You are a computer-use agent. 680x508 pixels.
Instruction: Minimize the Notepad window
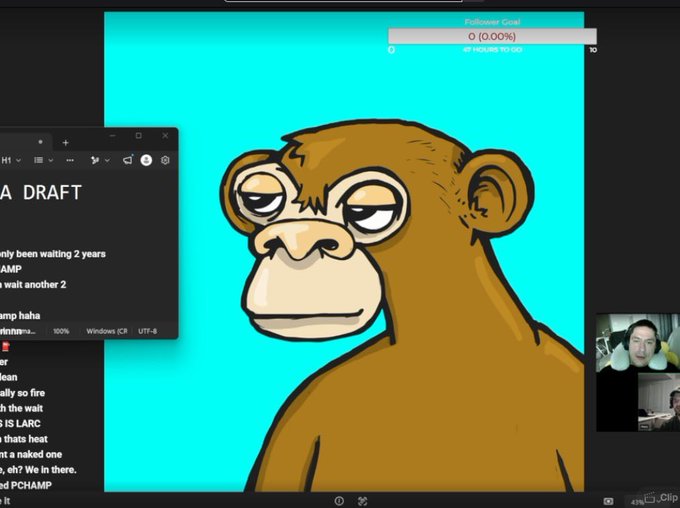tap(112, 136)
